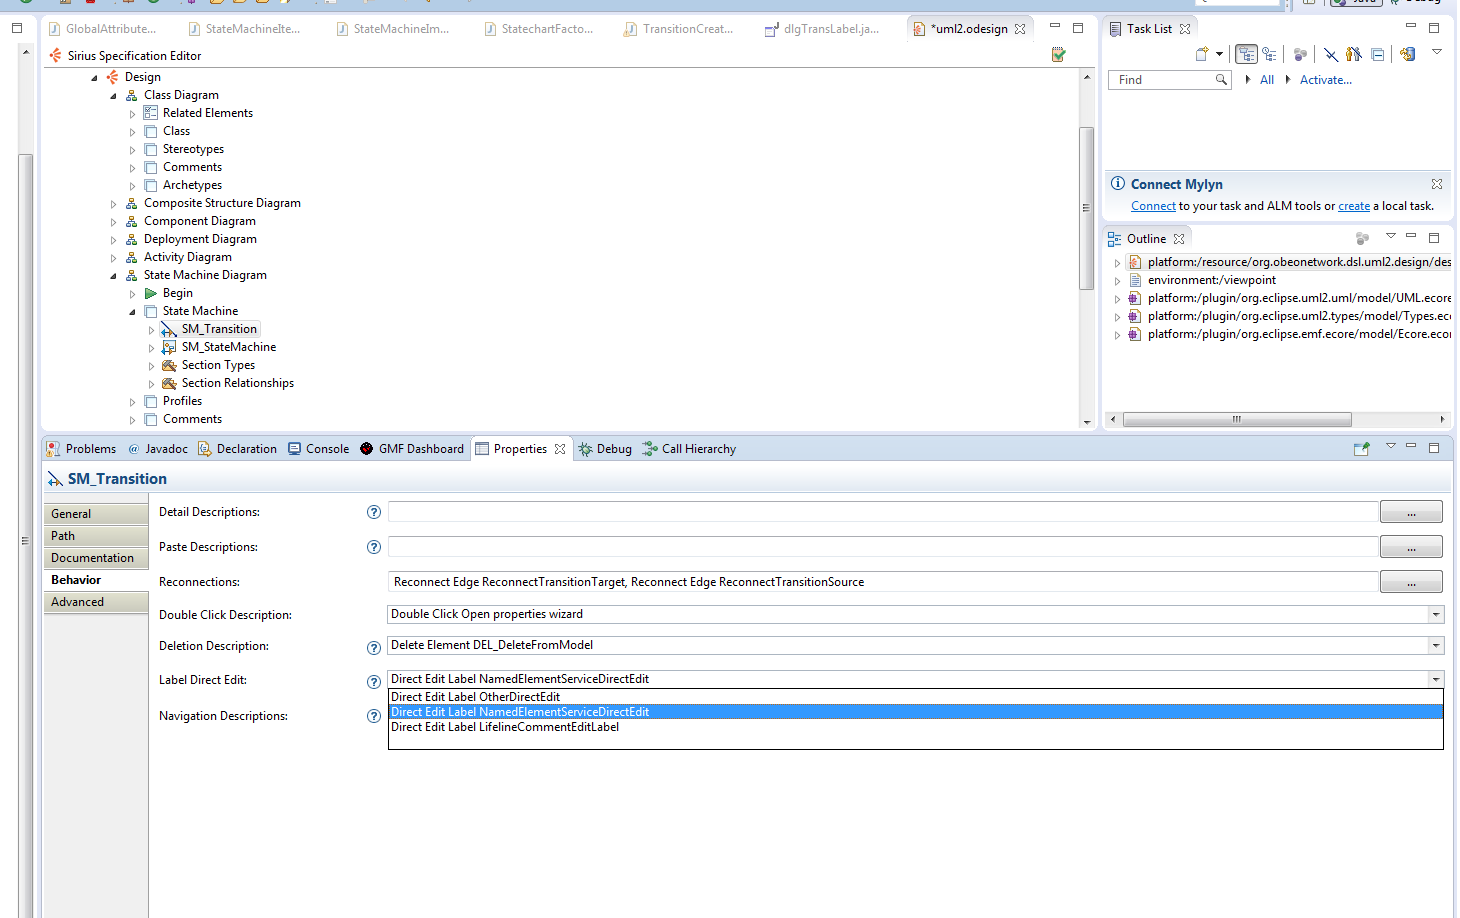Select Stereotypes layer in tree
1460x918 pixels.
click(193, 149)
